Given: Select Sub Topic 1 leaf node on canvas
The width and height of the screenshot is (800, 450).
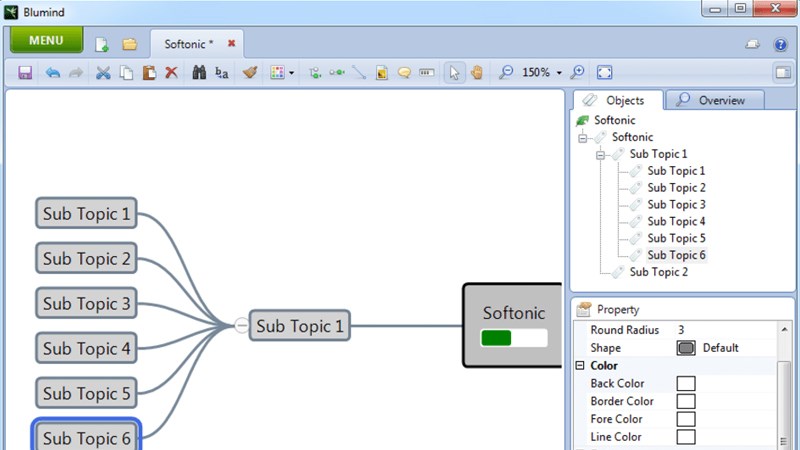Looking at the screenshot, I should click(86, 213).
